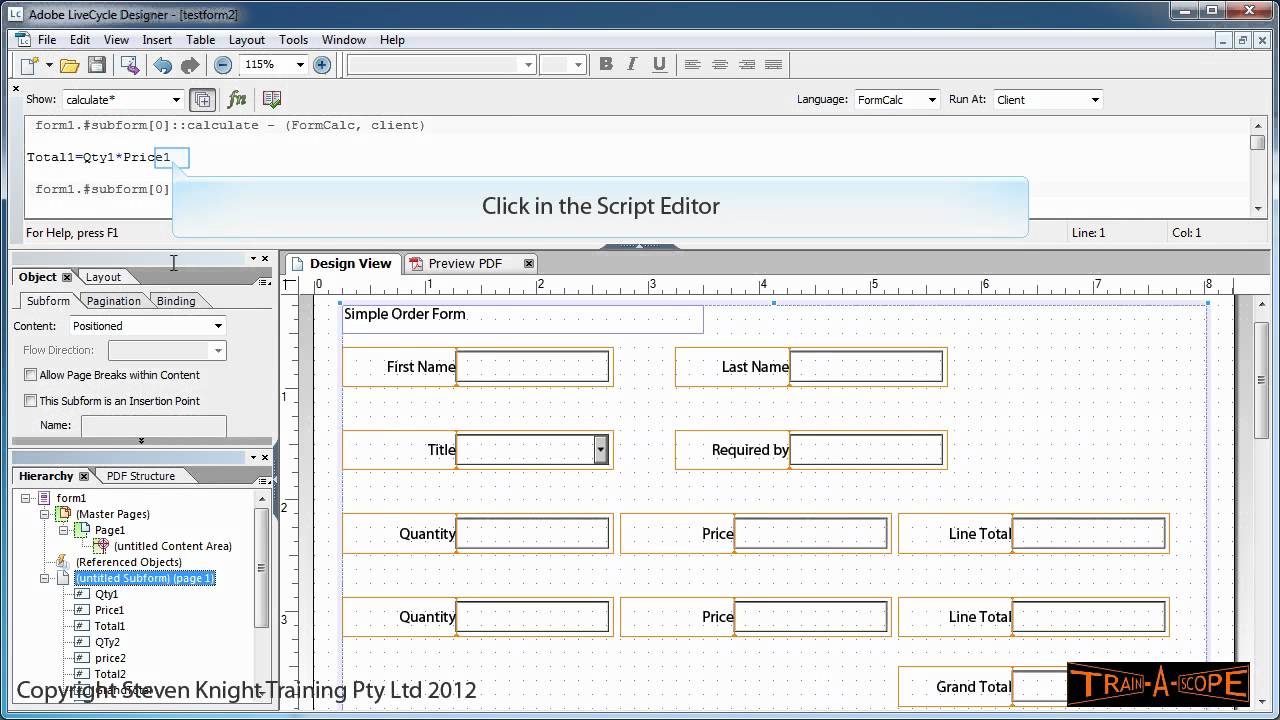The height and width of the screenshot is (720, 1280).
Task: Click the Required by input field
Action: point(866,450)
